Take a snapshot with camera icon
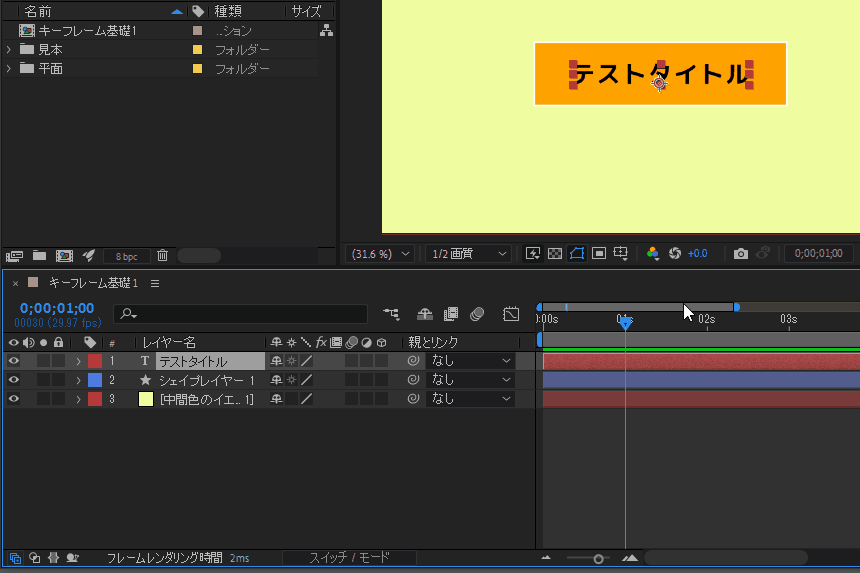860x573 pixels. [740, 253]
